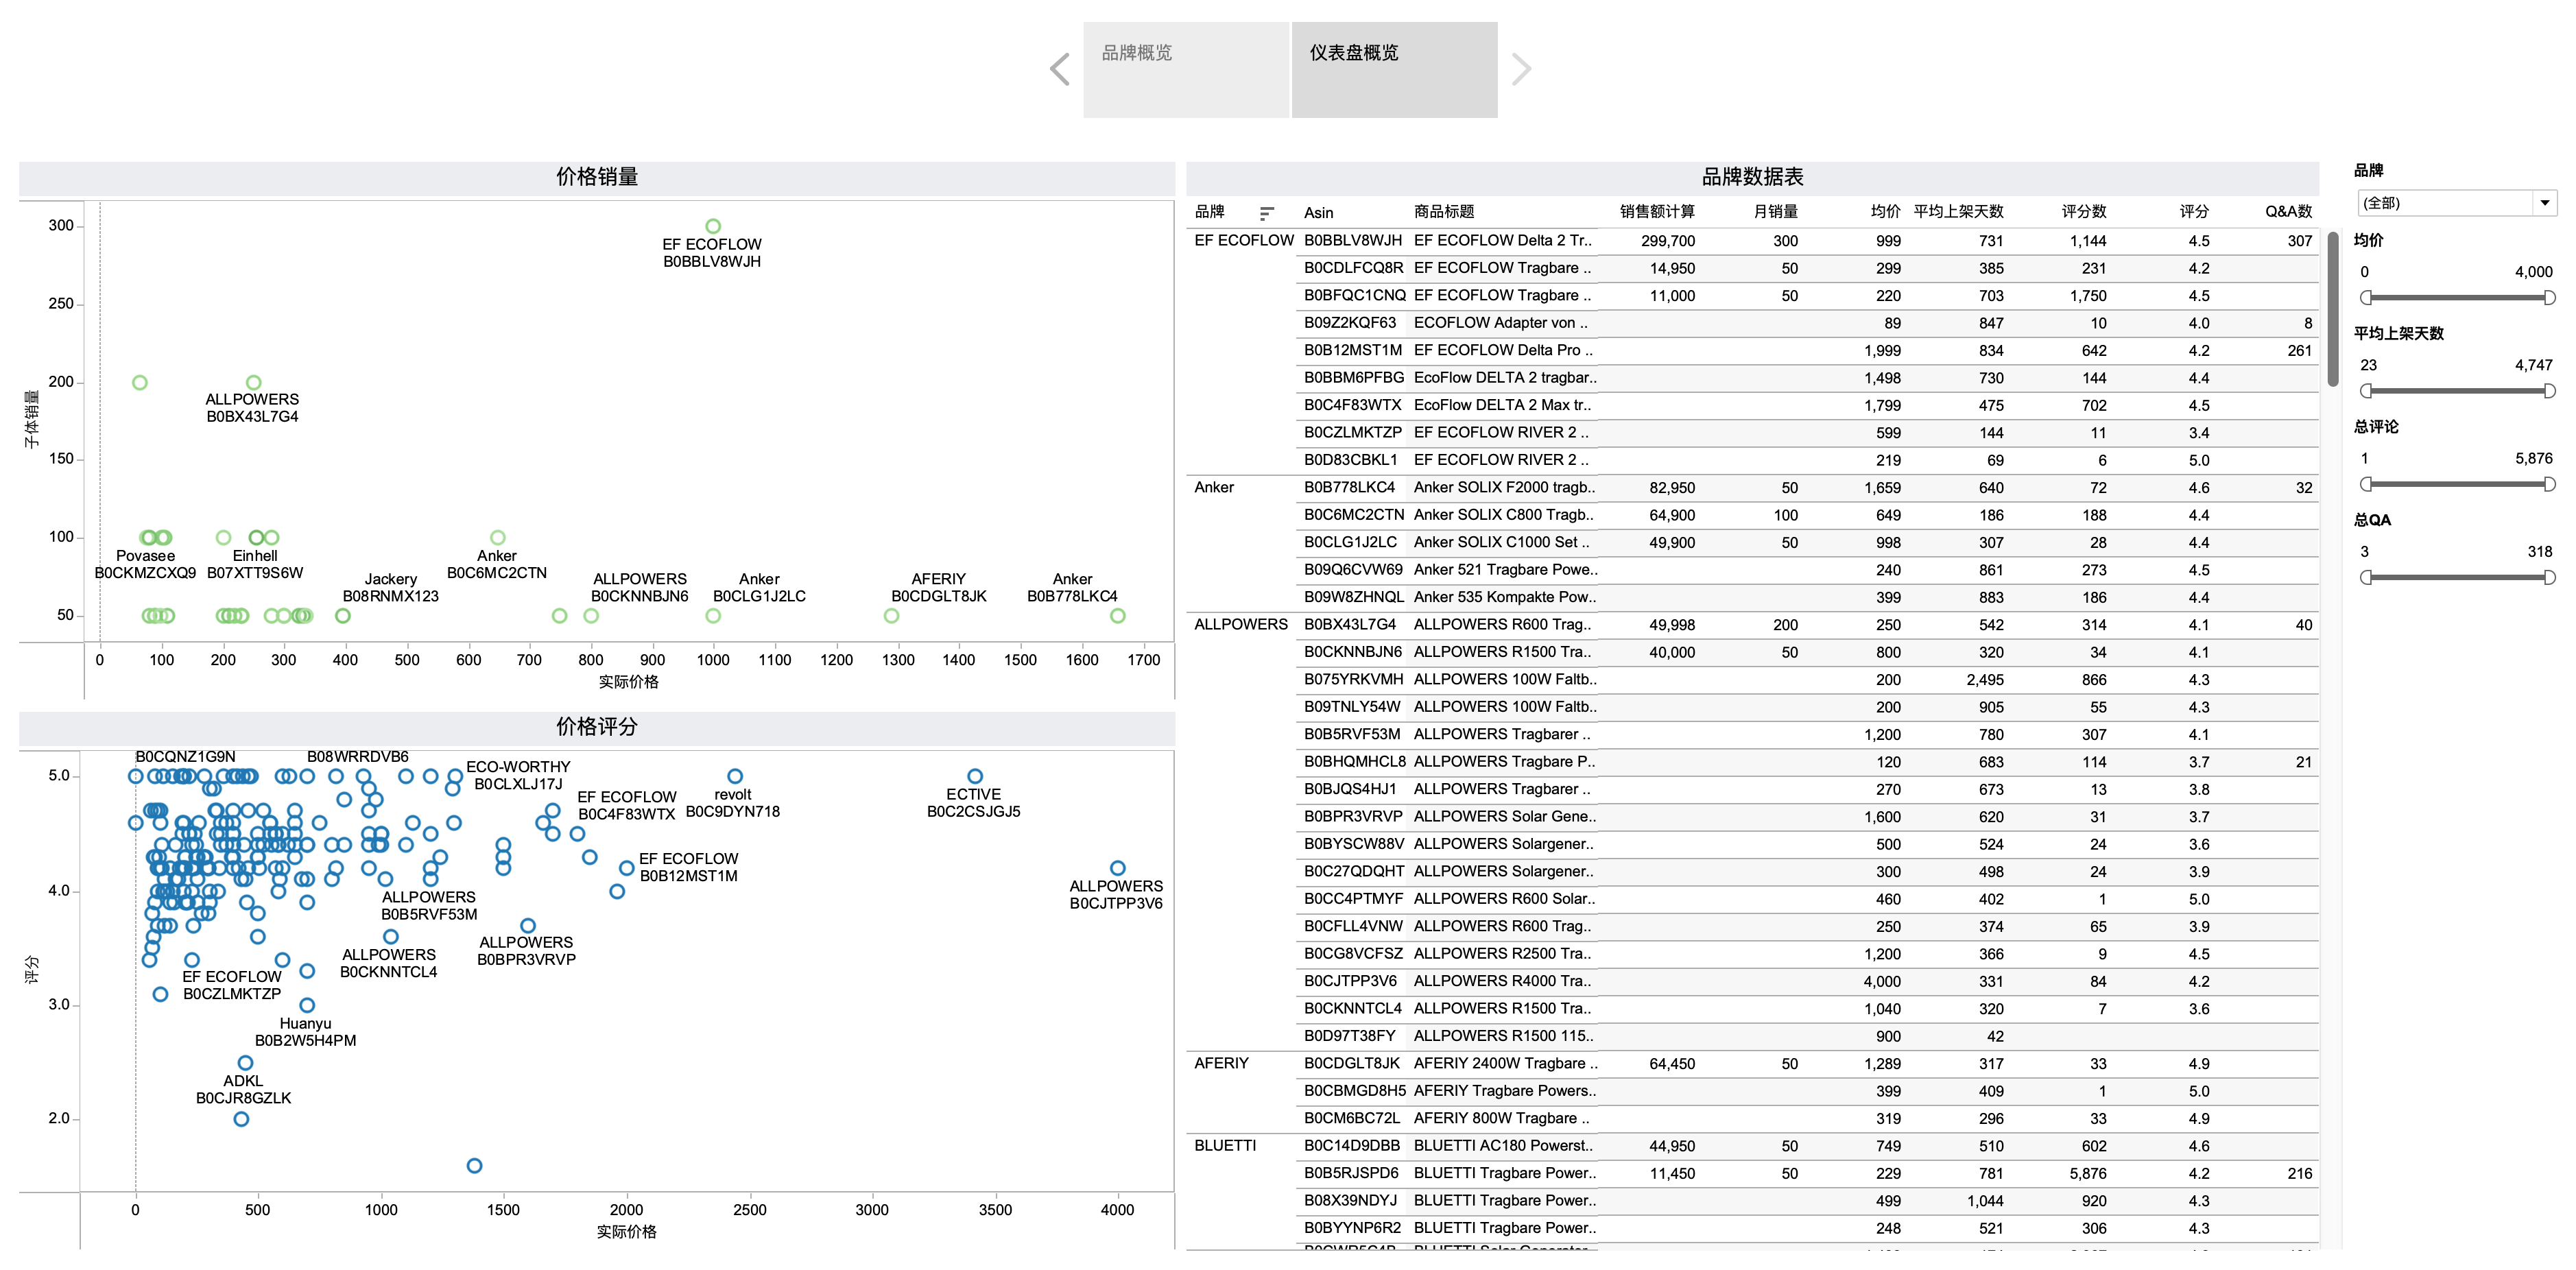
Task: Select the EF ECOFLOW B0BBLV8WJH point at 300 sales
Action: point(713,227)
